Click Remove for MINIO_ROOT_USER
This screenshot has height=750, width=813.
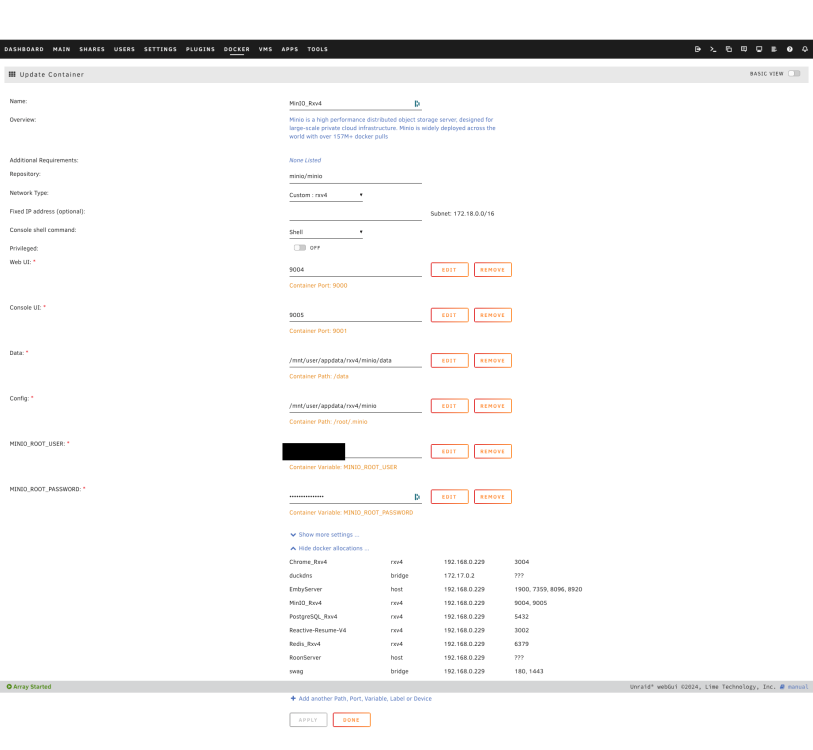click(x=493, y=451)
